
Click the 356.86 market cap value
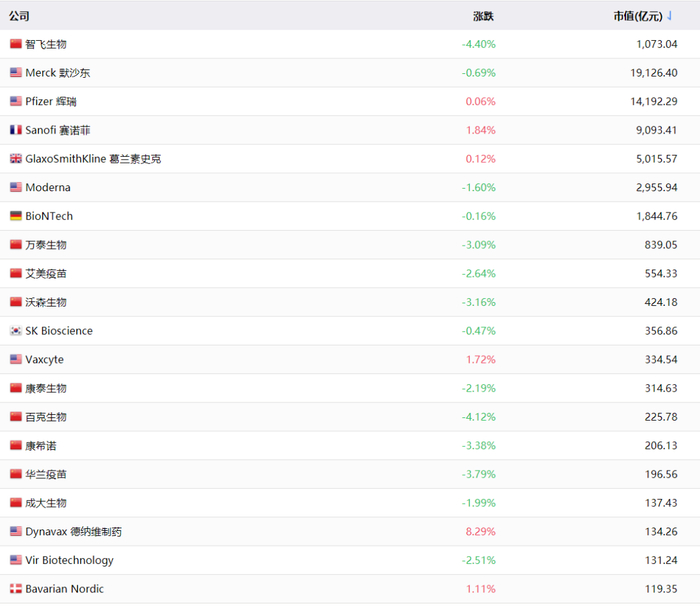click(x=661, y=330)
